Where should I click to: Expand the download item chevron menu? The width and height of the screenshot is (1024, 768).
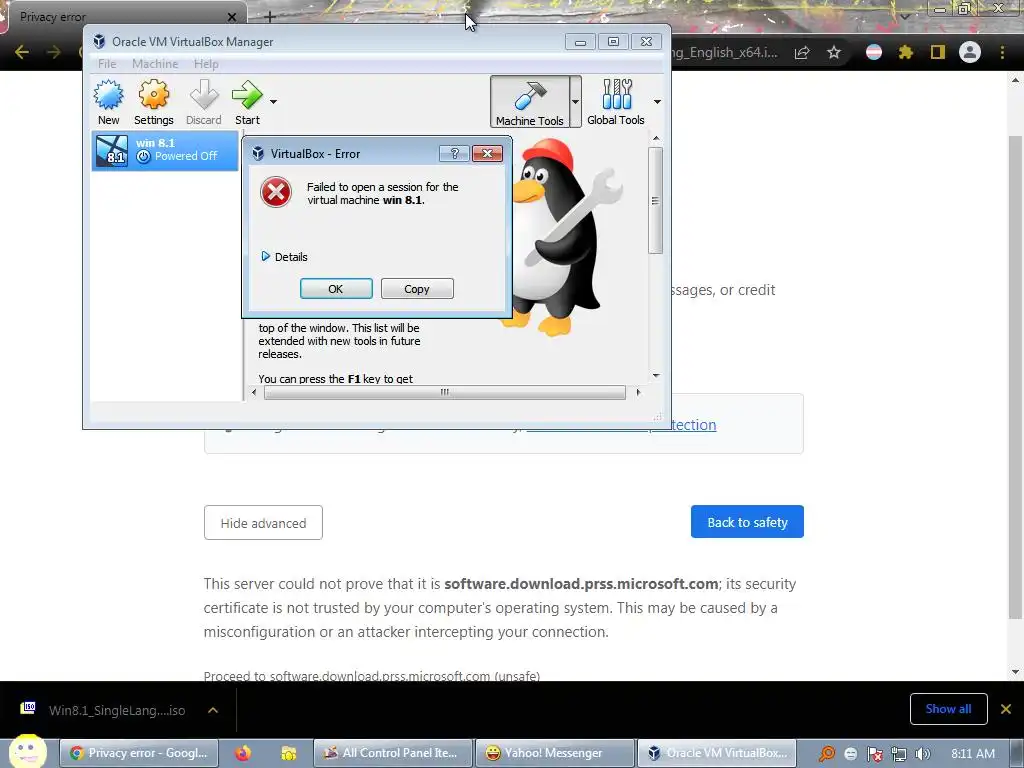[x=213, y=710]
